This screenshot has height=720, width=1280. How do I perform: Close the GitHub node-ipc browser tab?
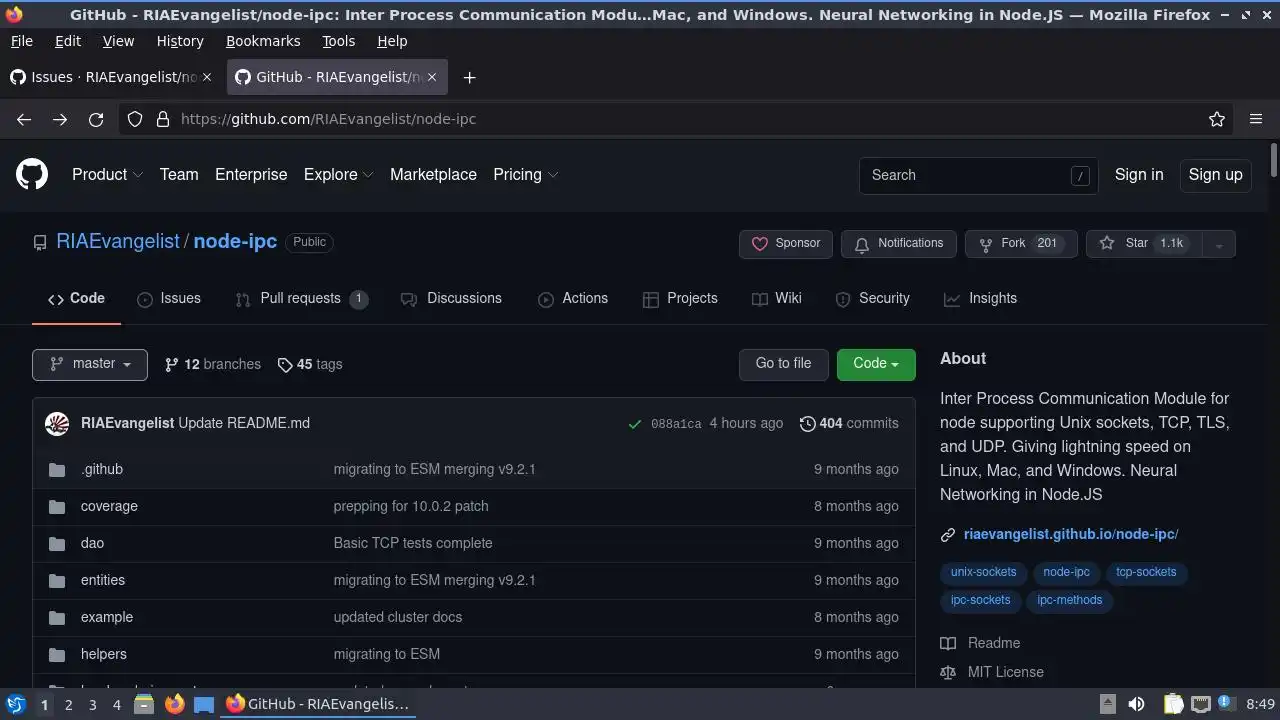tap(431, 77)
